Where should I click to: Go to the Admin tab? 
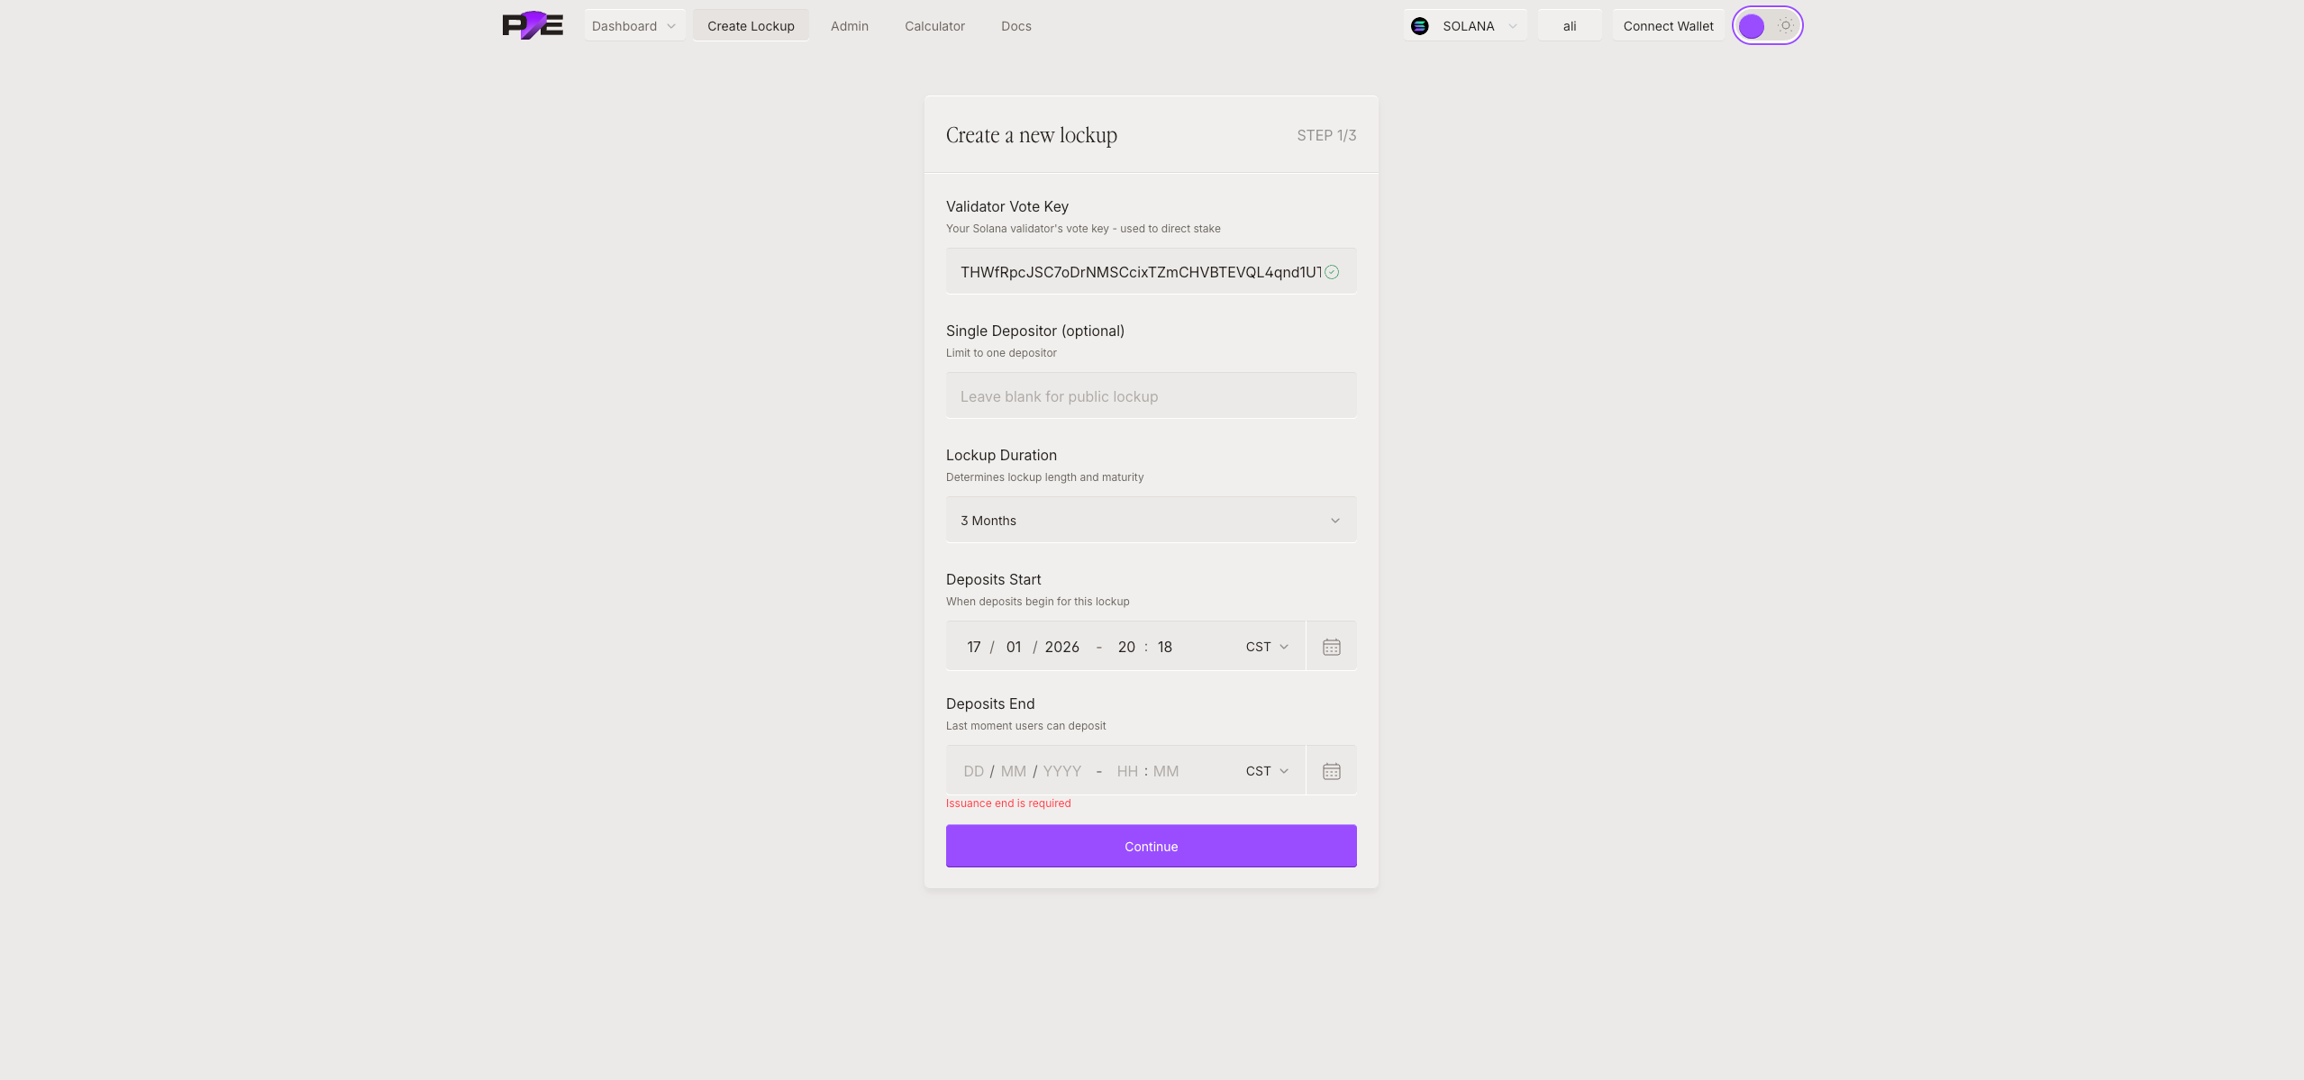[x=849, y=26]
